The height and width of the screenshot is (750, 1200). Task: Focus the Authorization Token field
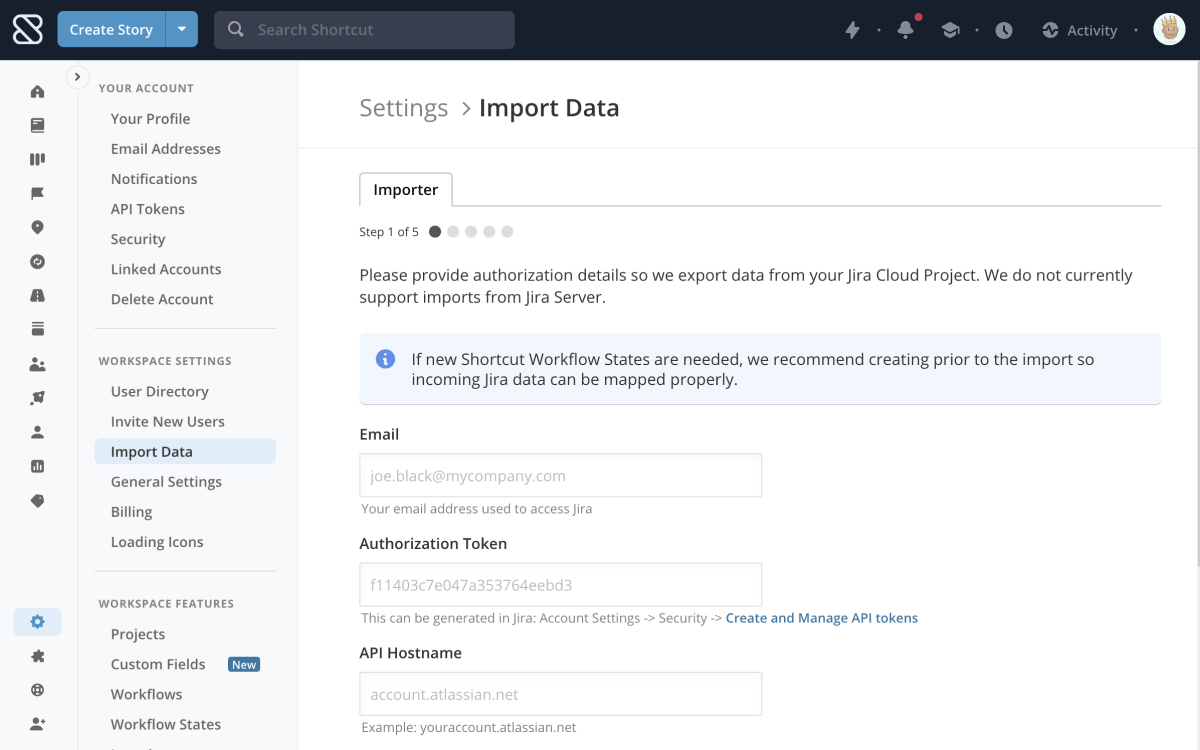(561, 584)
